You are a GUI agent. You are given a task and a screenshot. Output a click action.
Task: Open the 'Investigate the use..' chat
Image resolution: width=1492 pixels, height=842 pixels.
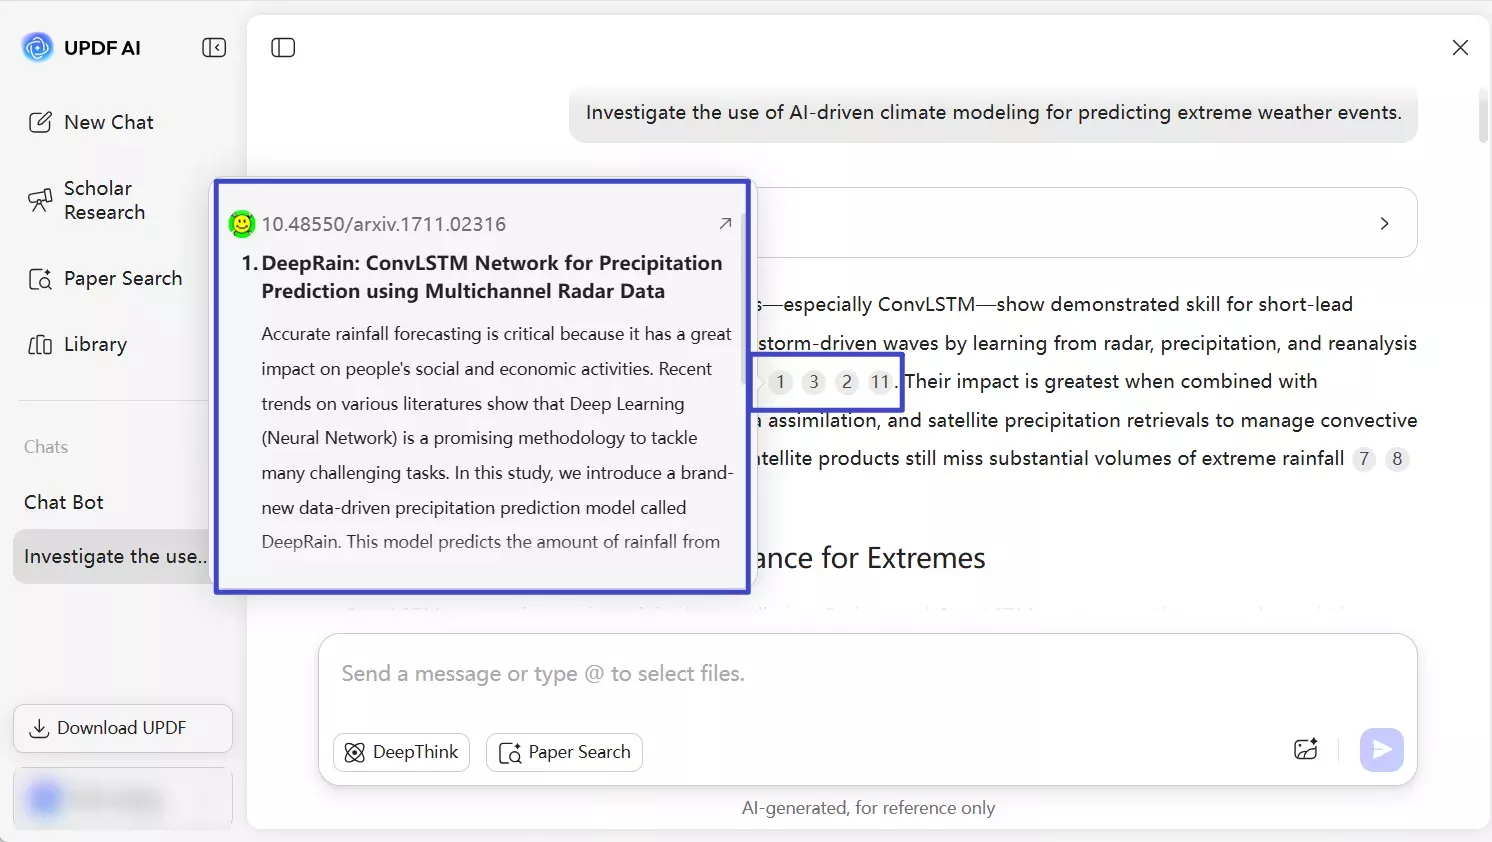[111, 556]
